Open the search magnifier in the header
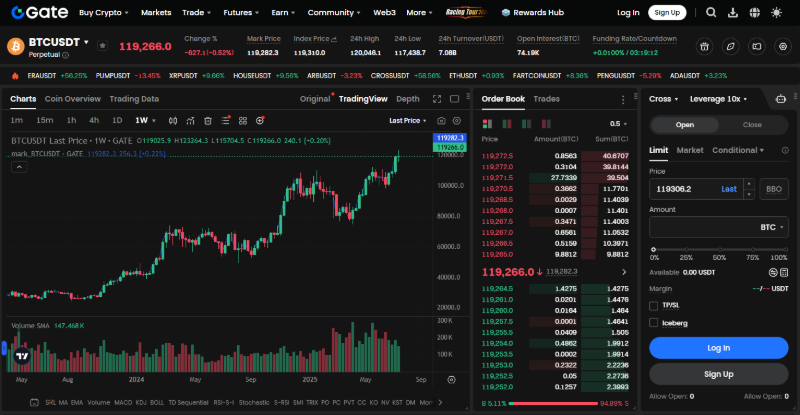The width and height of the screenshot is (800, 415). 711,13
